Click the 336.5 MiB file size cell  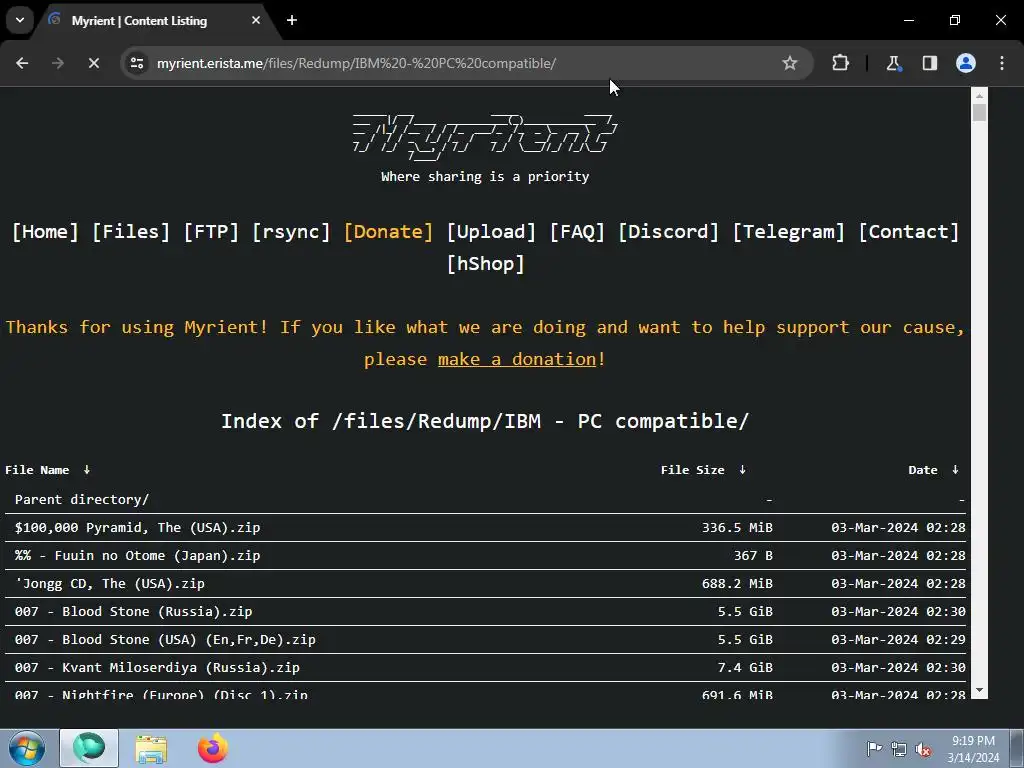[737, 528]
